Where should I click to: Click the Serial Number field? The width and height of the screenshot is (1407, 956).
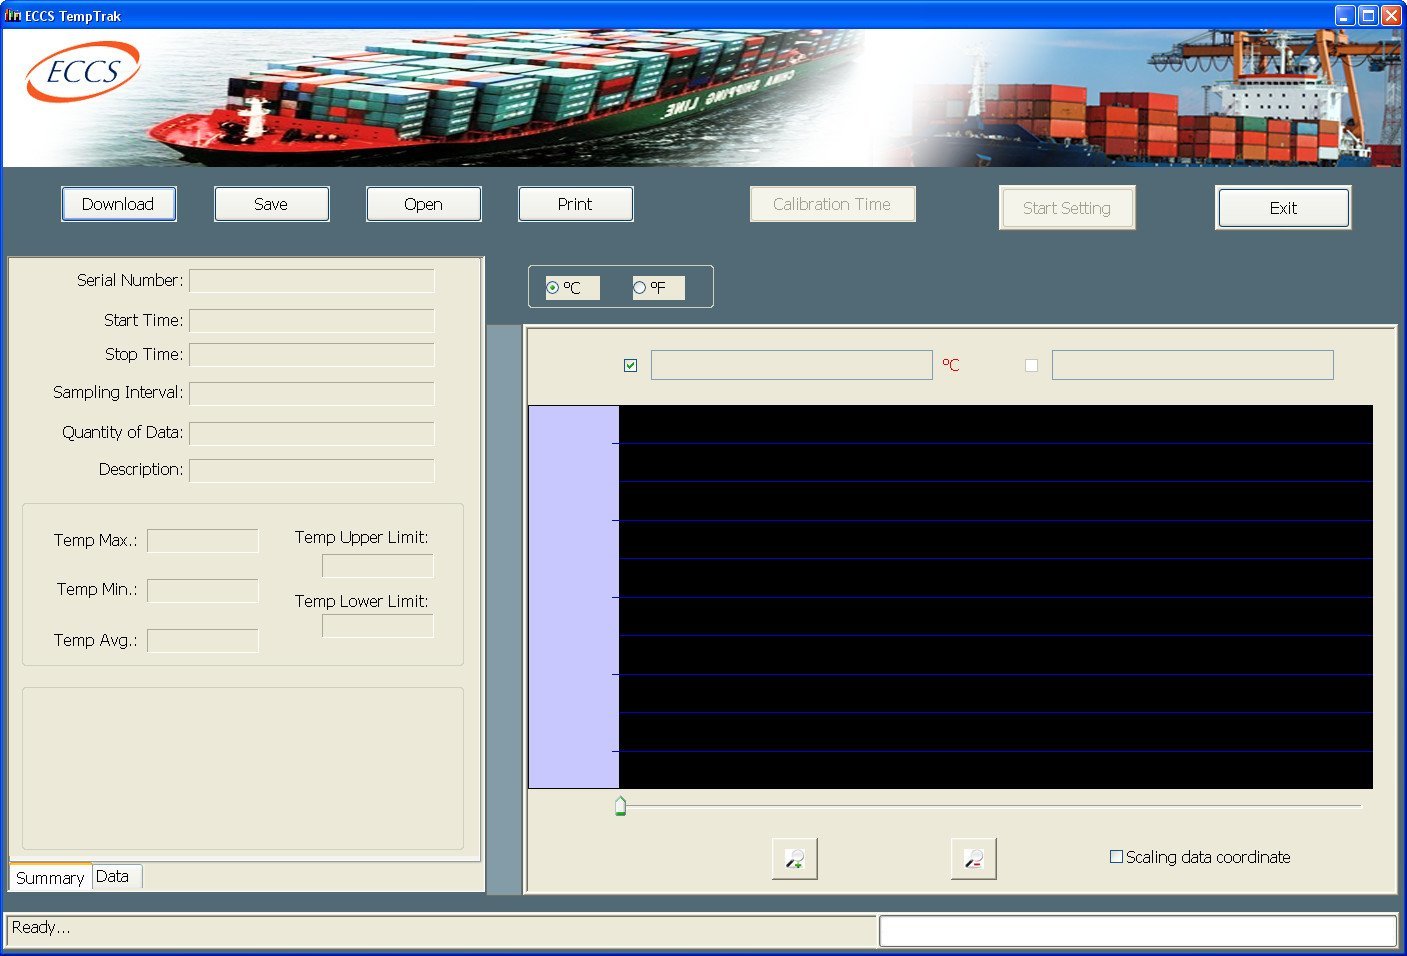pyautogui.click(x=312, y=281)
